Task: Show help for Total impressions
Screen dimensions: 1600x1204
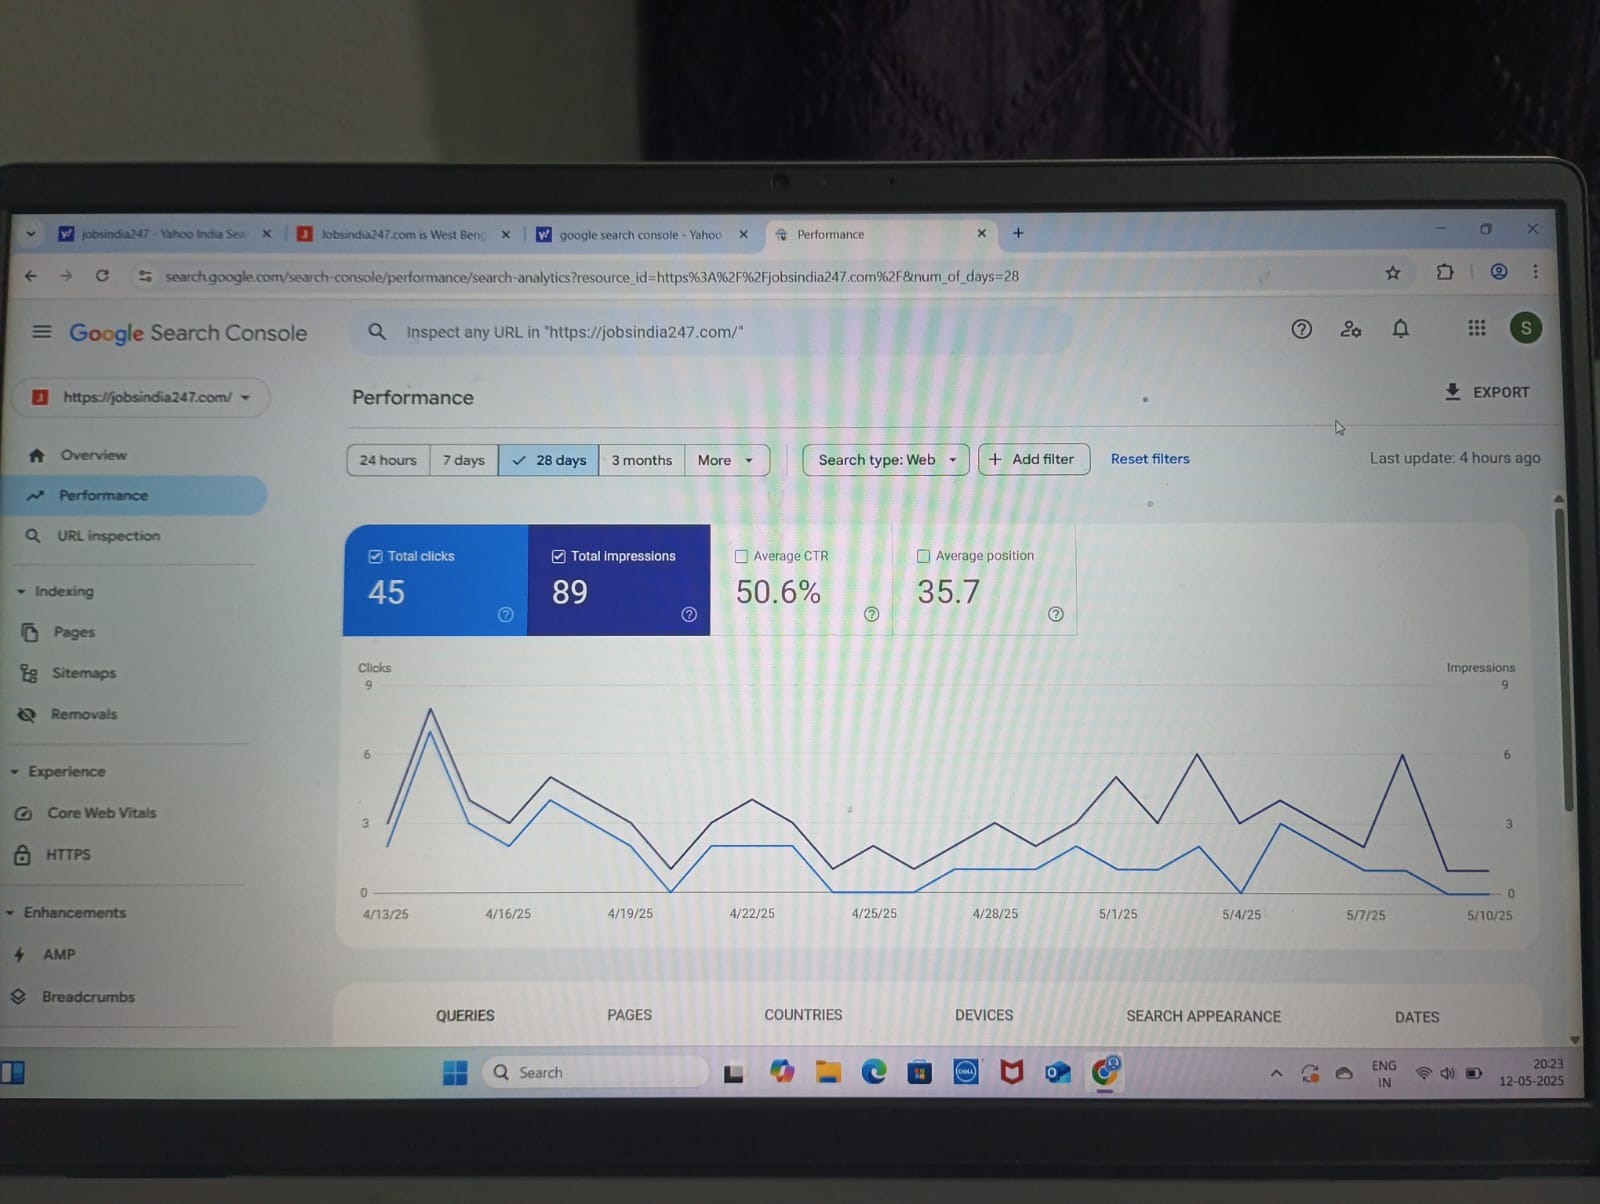Action: coord(689,614)
